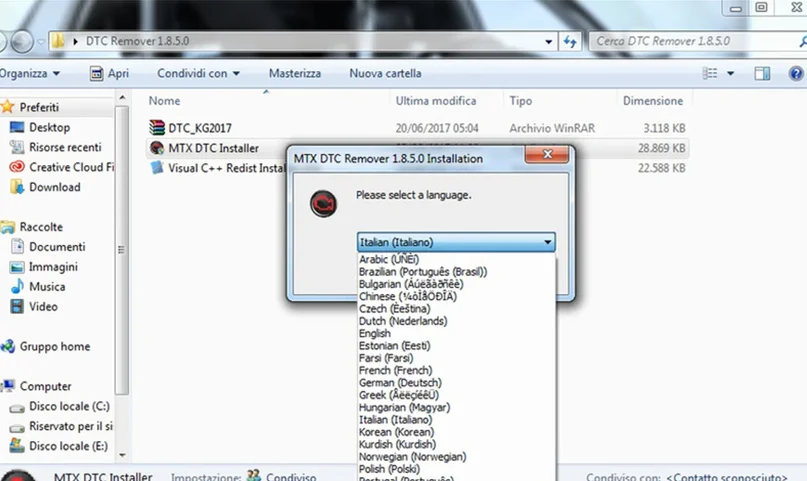Expand the address bar history dropdown arrow
The width and height of the screenshot is (807, 481).
[549, 42]
